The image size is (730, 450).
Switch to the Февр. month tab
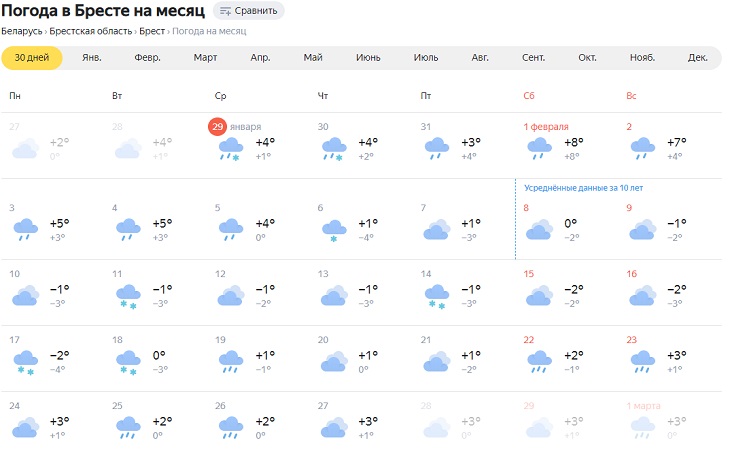(x=148, y=57)
